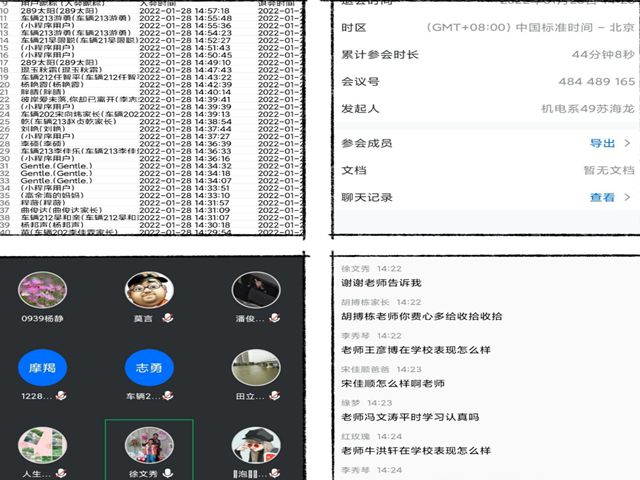
Task: Click the mic icon under the 志勇 avatar
Action: click(x=169, y=397)
